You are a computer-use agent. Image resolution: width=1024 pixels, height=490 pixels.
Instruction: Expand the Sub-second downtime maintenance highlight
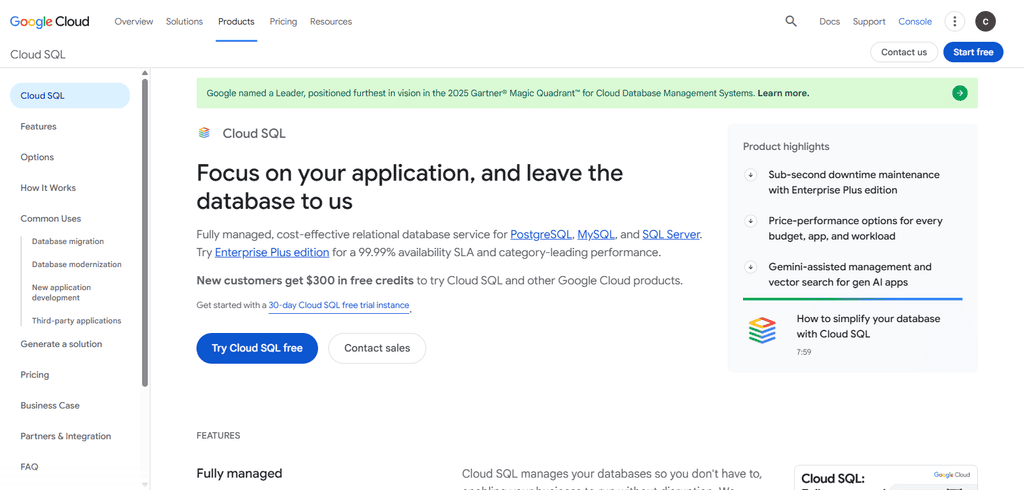pos(750,174)
